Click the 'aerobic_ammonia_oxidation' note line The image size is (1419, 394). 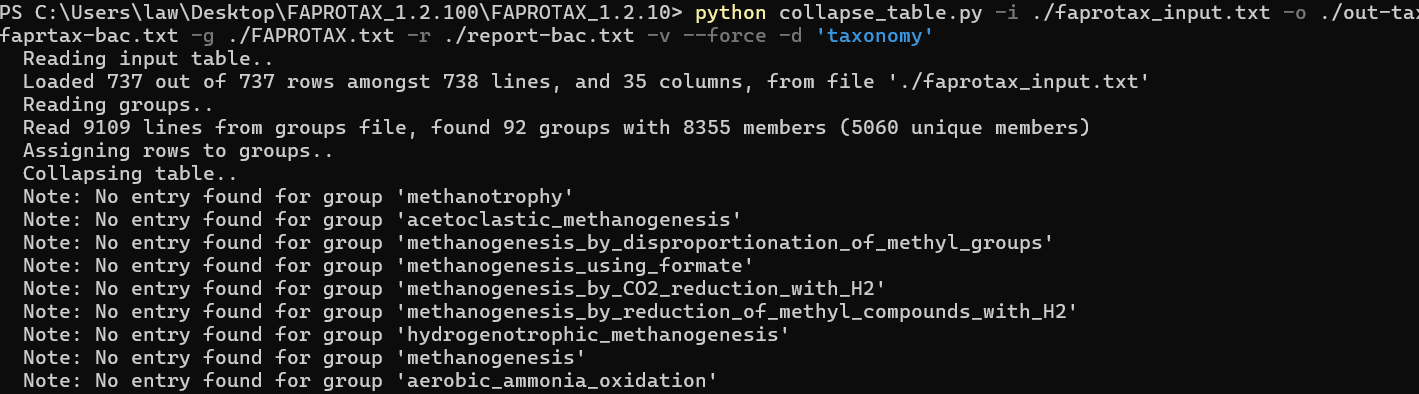[x=370, y=381]
